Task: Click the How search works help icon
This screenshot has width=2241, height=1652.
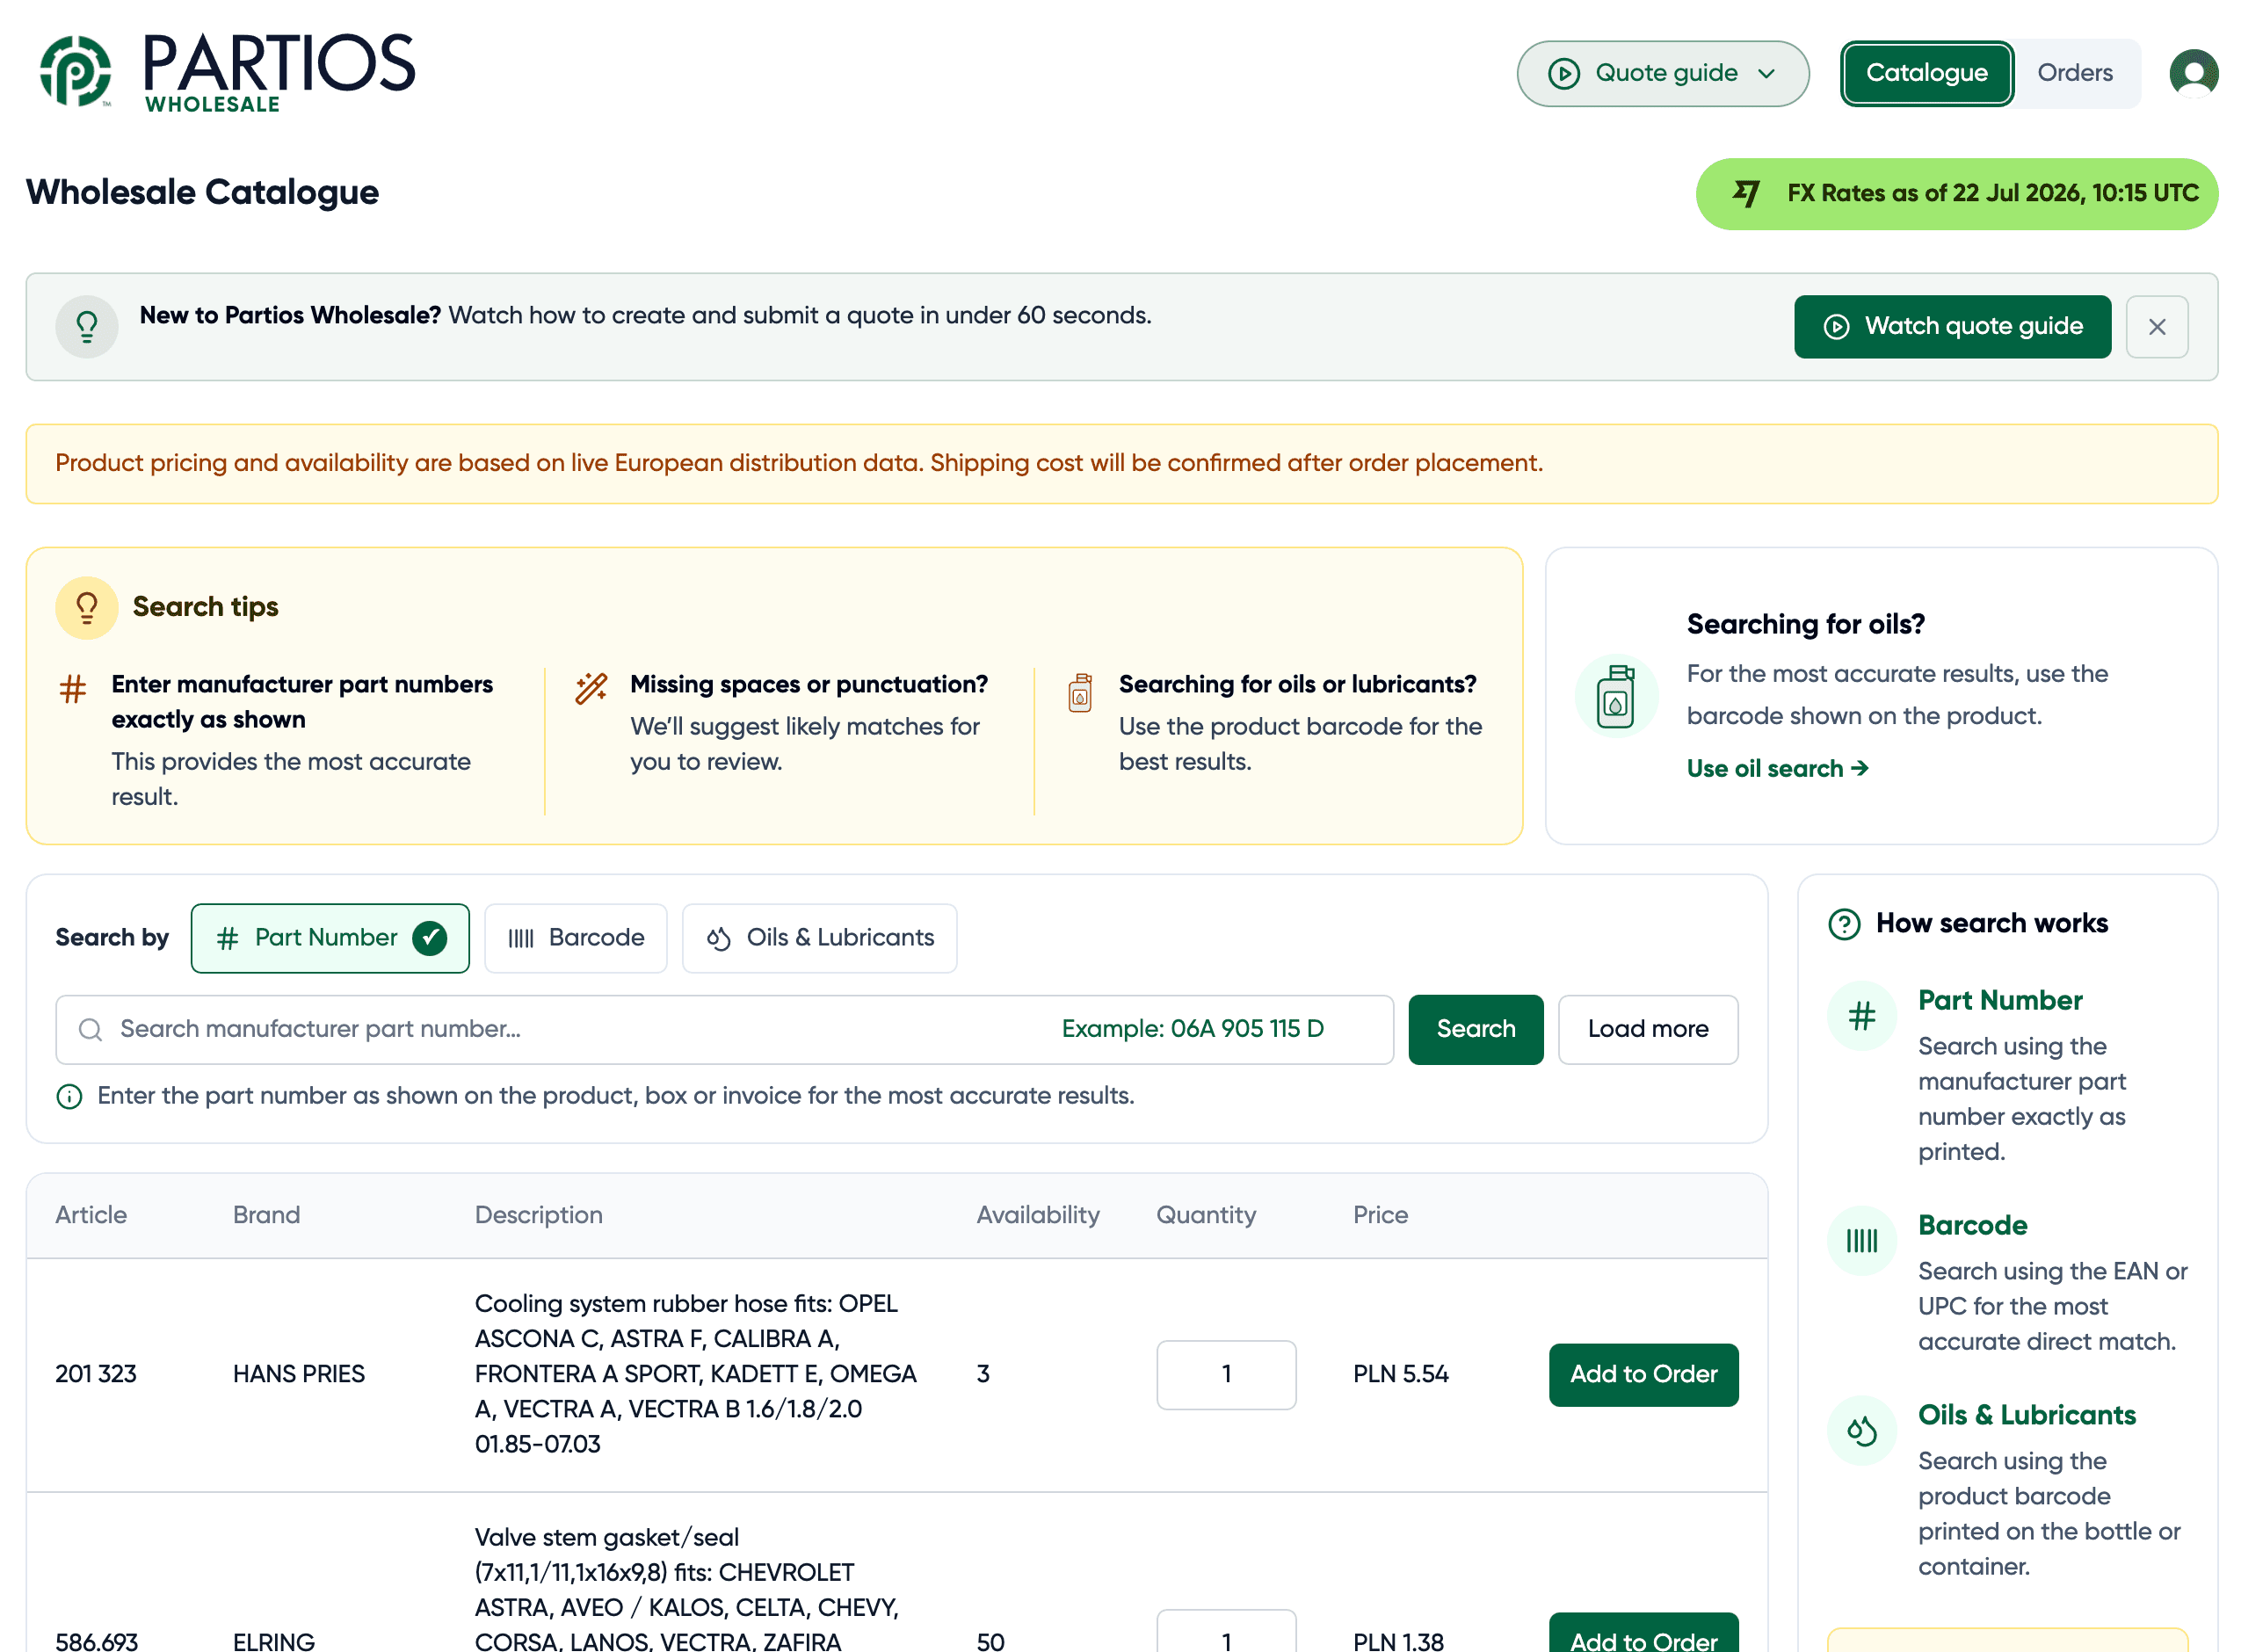Action: [1843, 923]
